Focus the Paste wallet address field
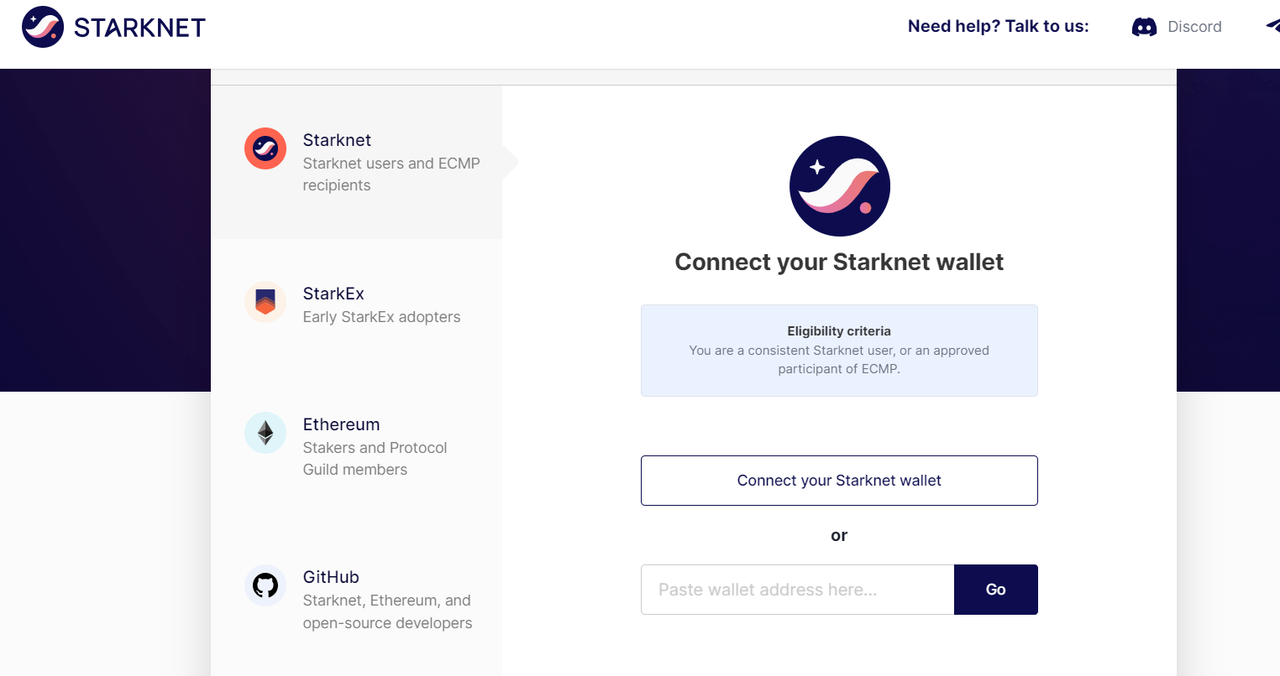Viewport: 1280px width, 676px height. (797, 590)
